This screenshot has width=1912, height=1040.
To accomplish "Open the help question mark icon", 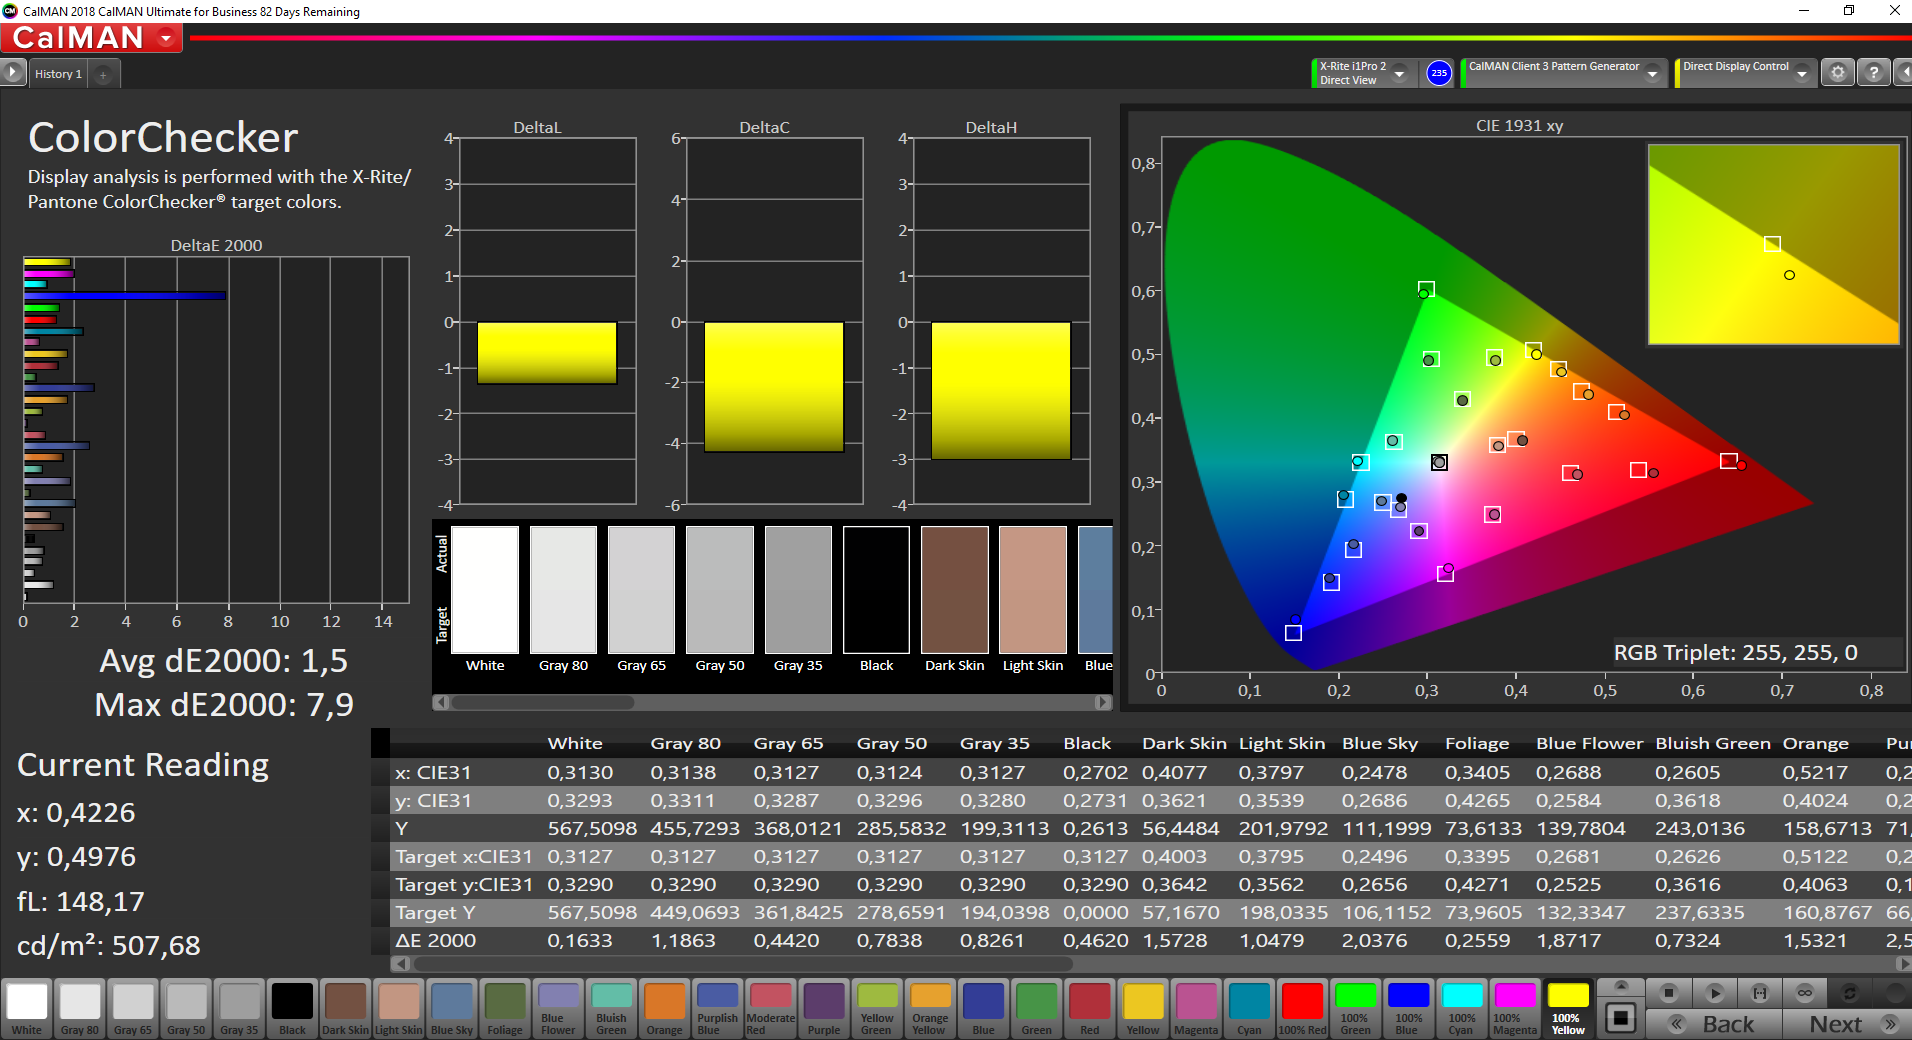I will pos(1873,73).
